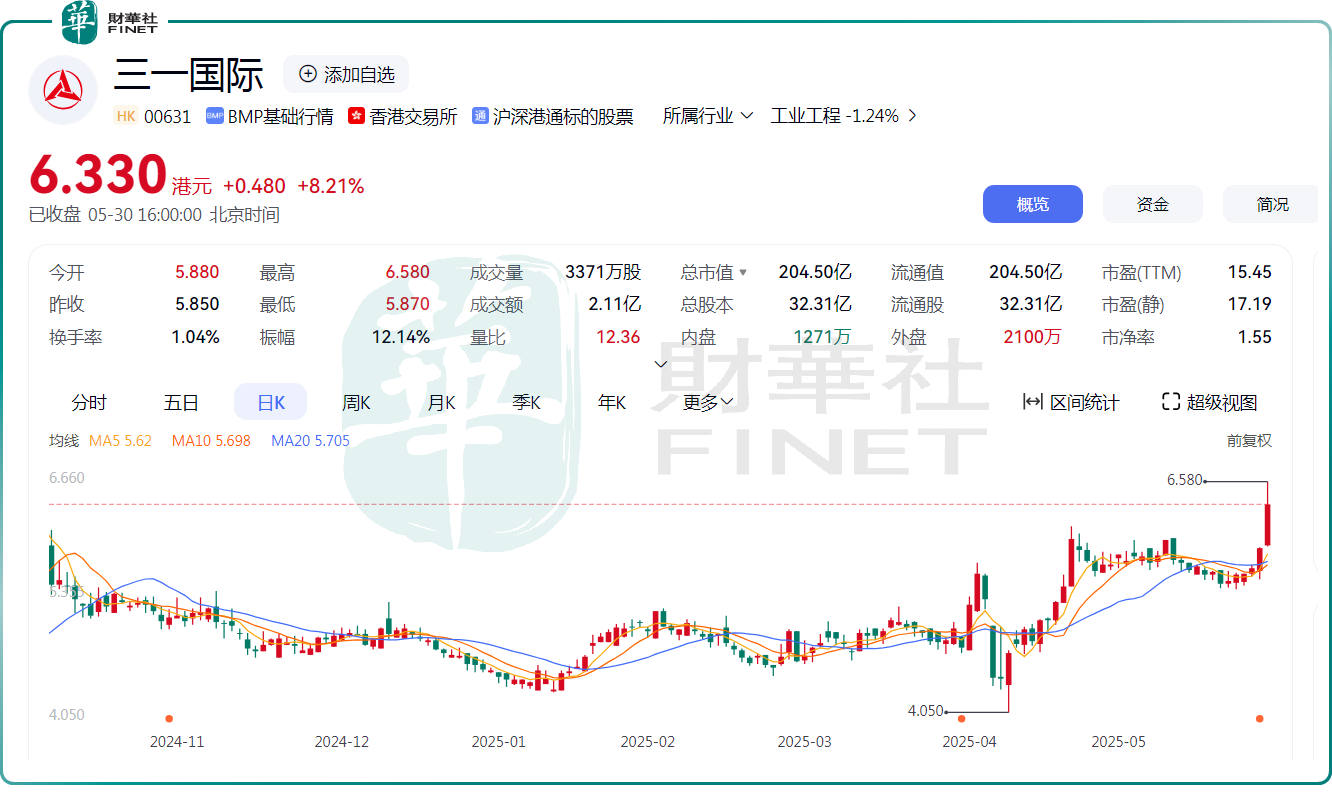Image resolution: width=1332 pixels, height=805 pixels.
Task: Click the current price 6.330
Action: click(98, 175)
